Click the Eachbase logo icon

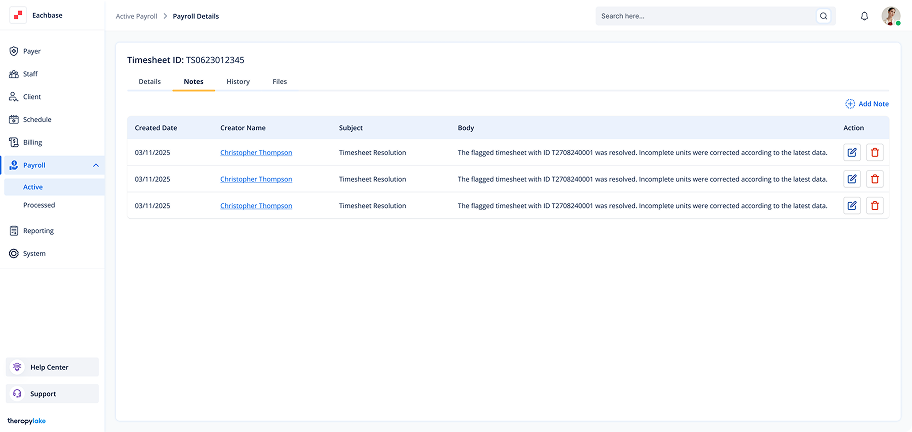click(x=18, y=16)
